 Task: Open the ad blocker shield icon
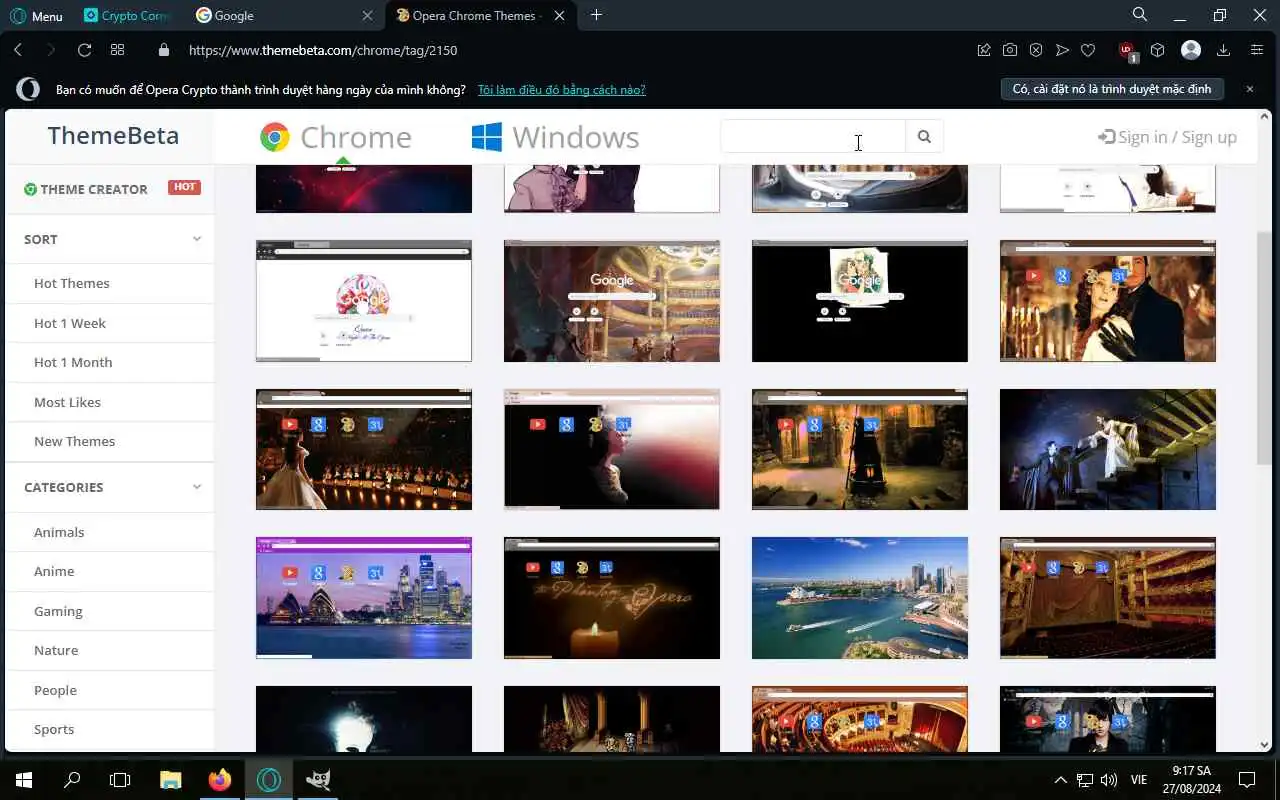click(1036, 50)
